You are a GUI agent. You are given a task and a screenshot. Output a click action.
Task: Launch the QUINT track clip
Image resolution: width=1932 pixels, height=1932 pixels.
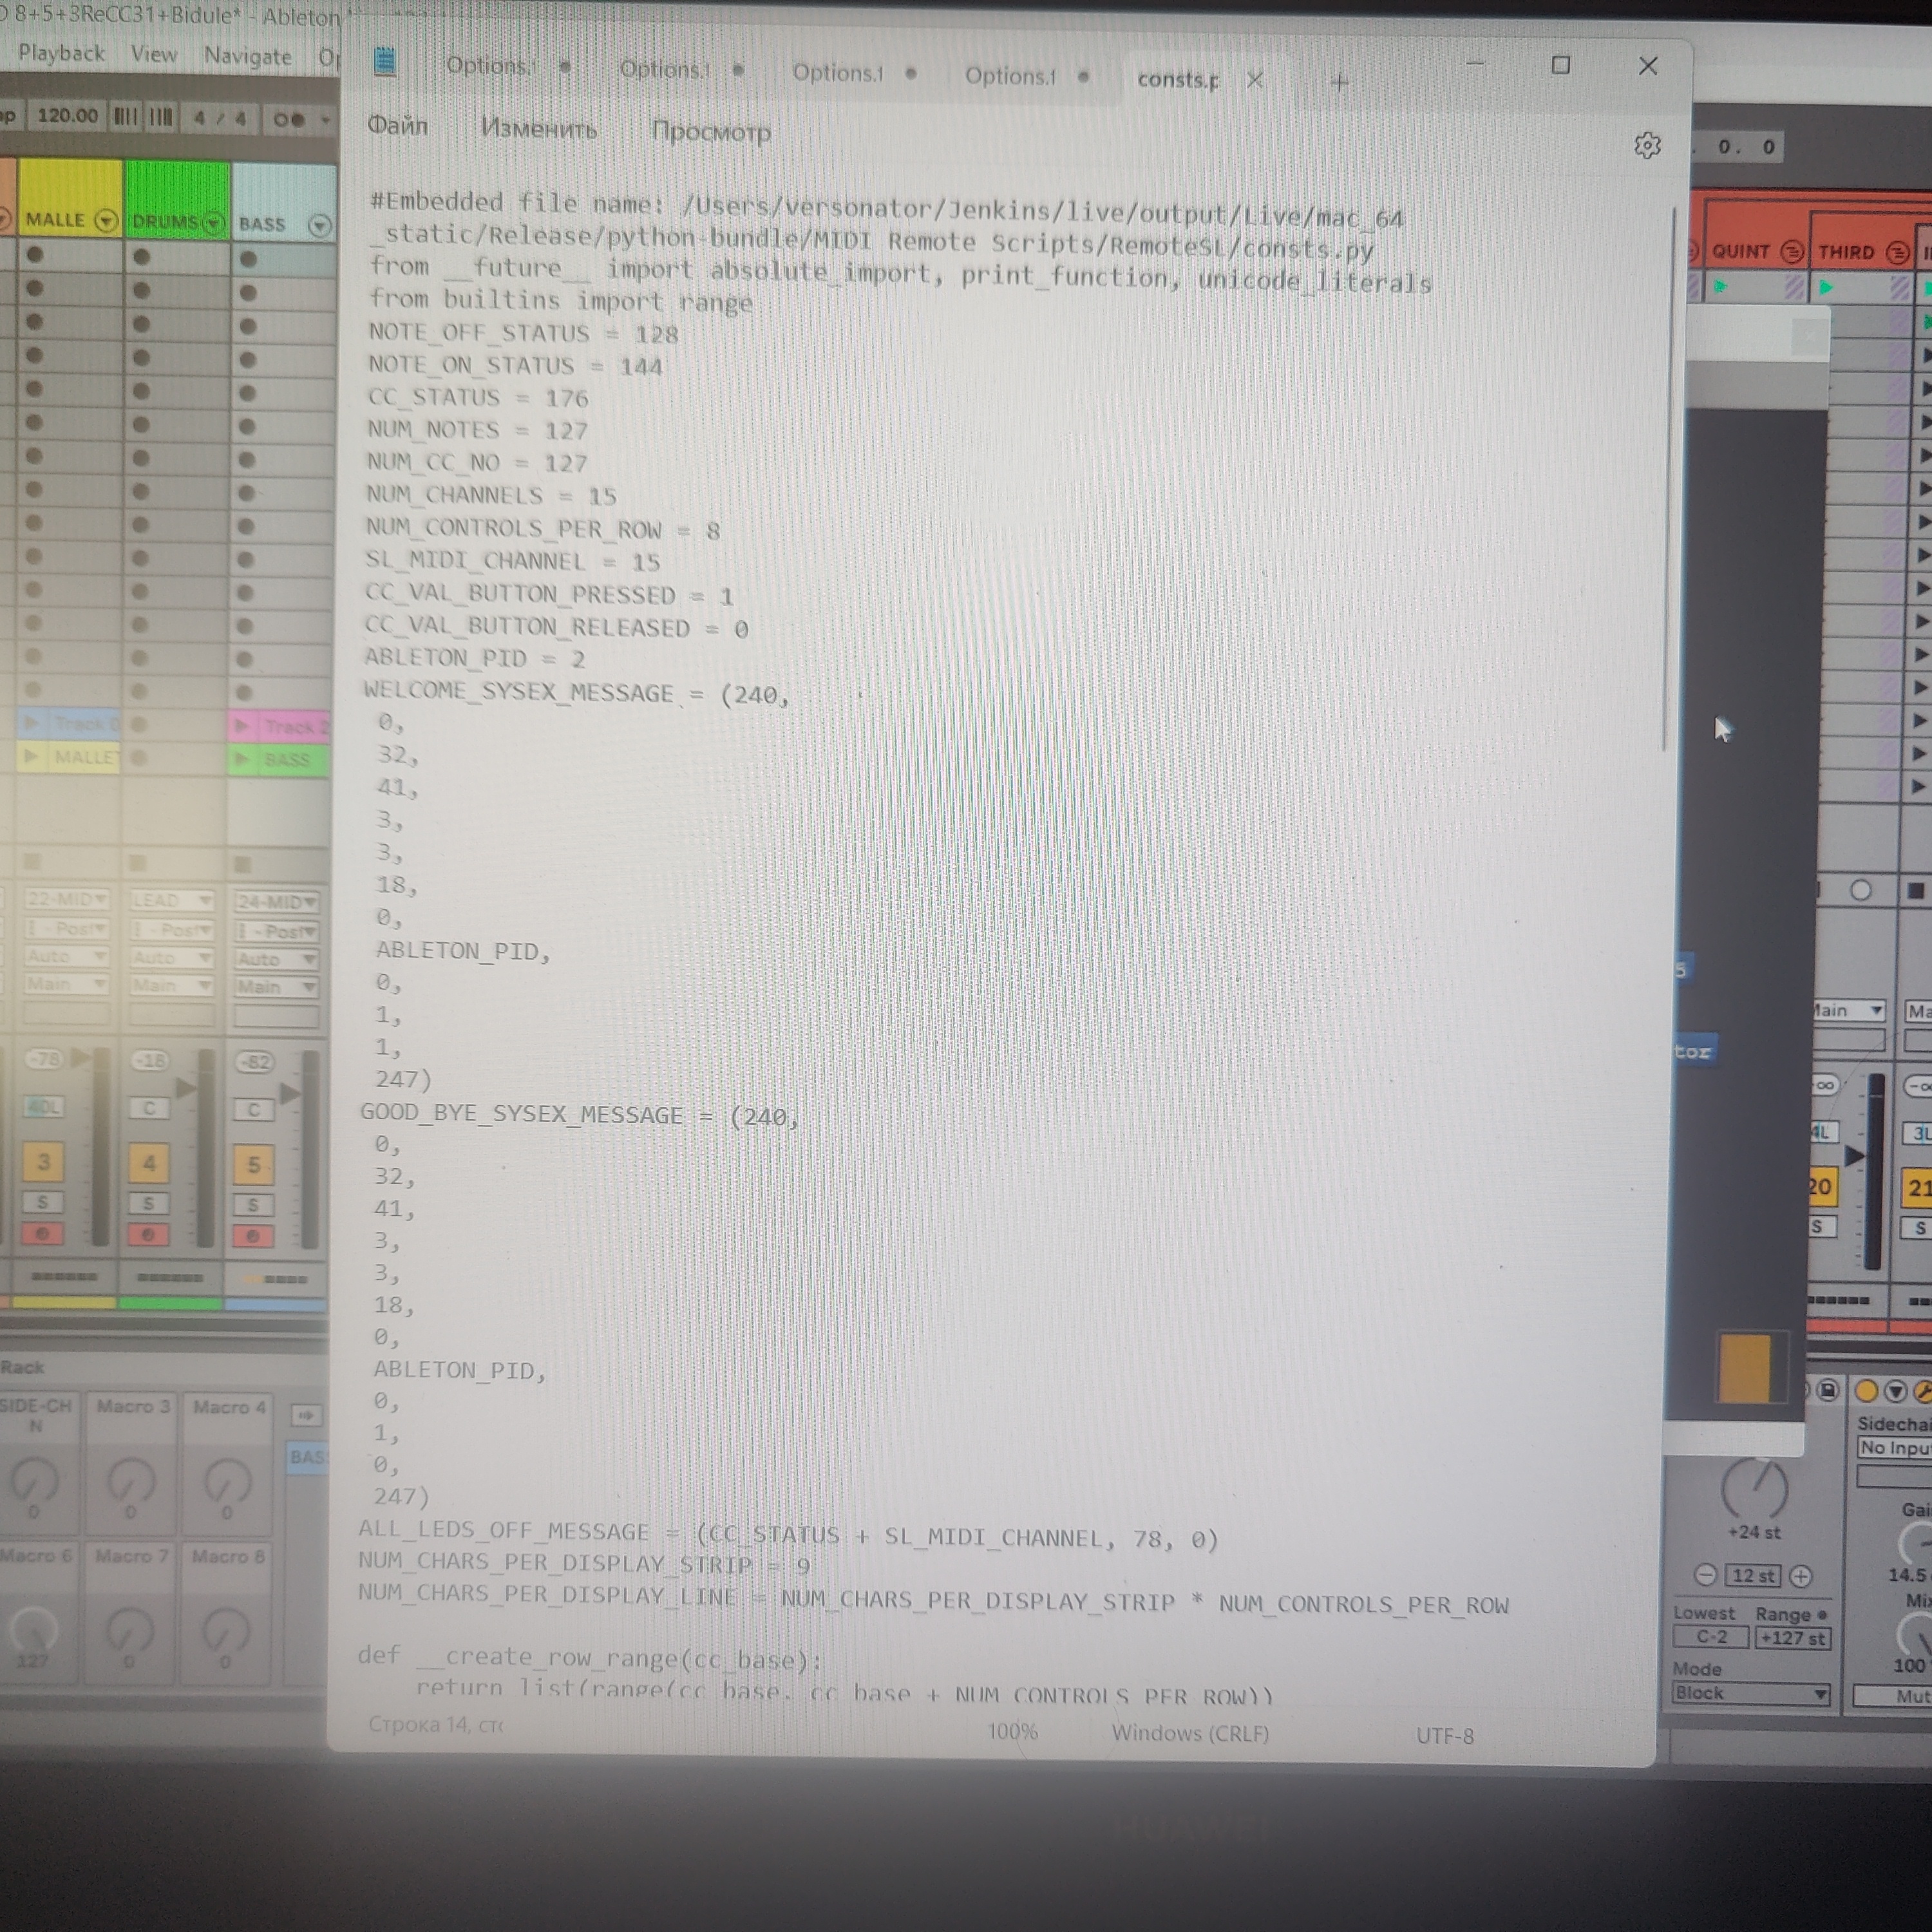pos(1721,287)
